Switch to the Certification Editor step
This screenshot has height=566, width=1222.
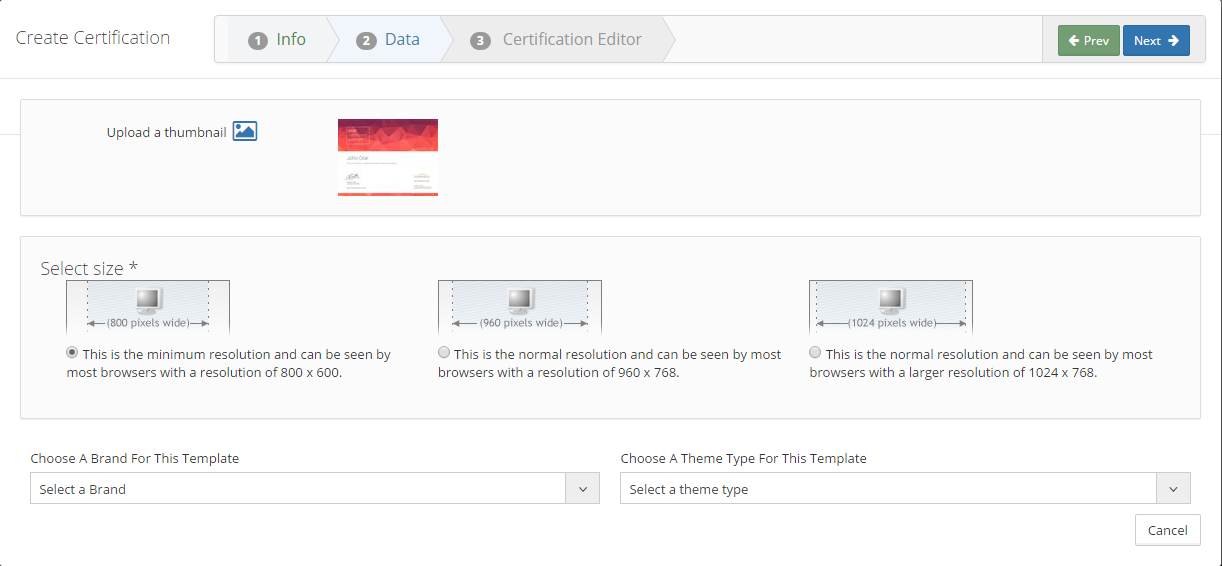[x=572, y=40]
